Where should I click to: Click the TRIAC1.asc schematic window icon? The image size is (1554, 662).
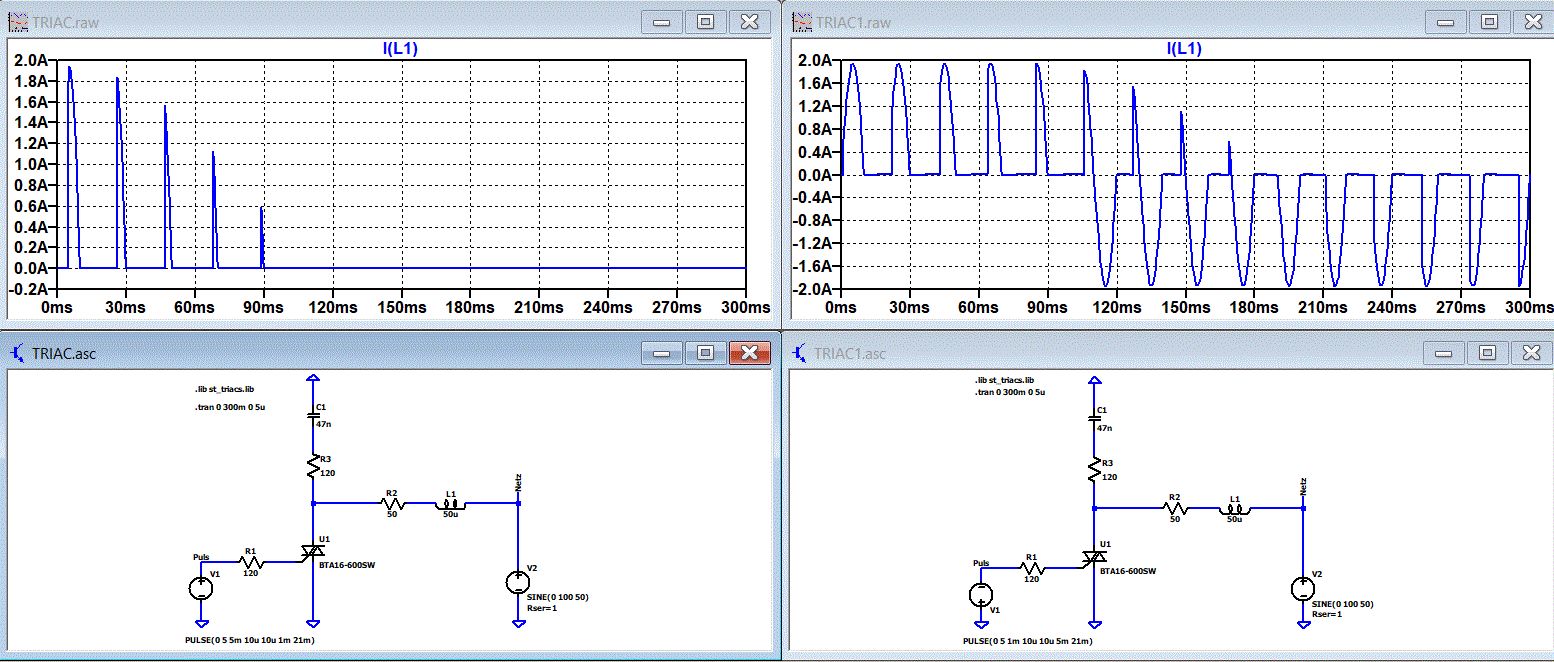(799, 353)
